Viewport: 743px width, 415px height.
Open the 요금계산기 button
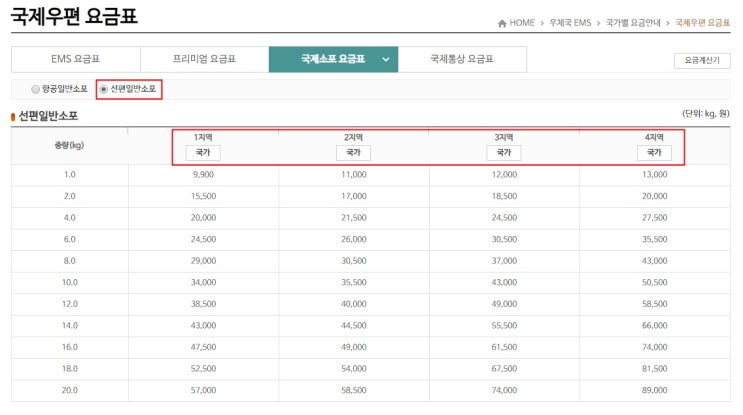pos(702,60)
